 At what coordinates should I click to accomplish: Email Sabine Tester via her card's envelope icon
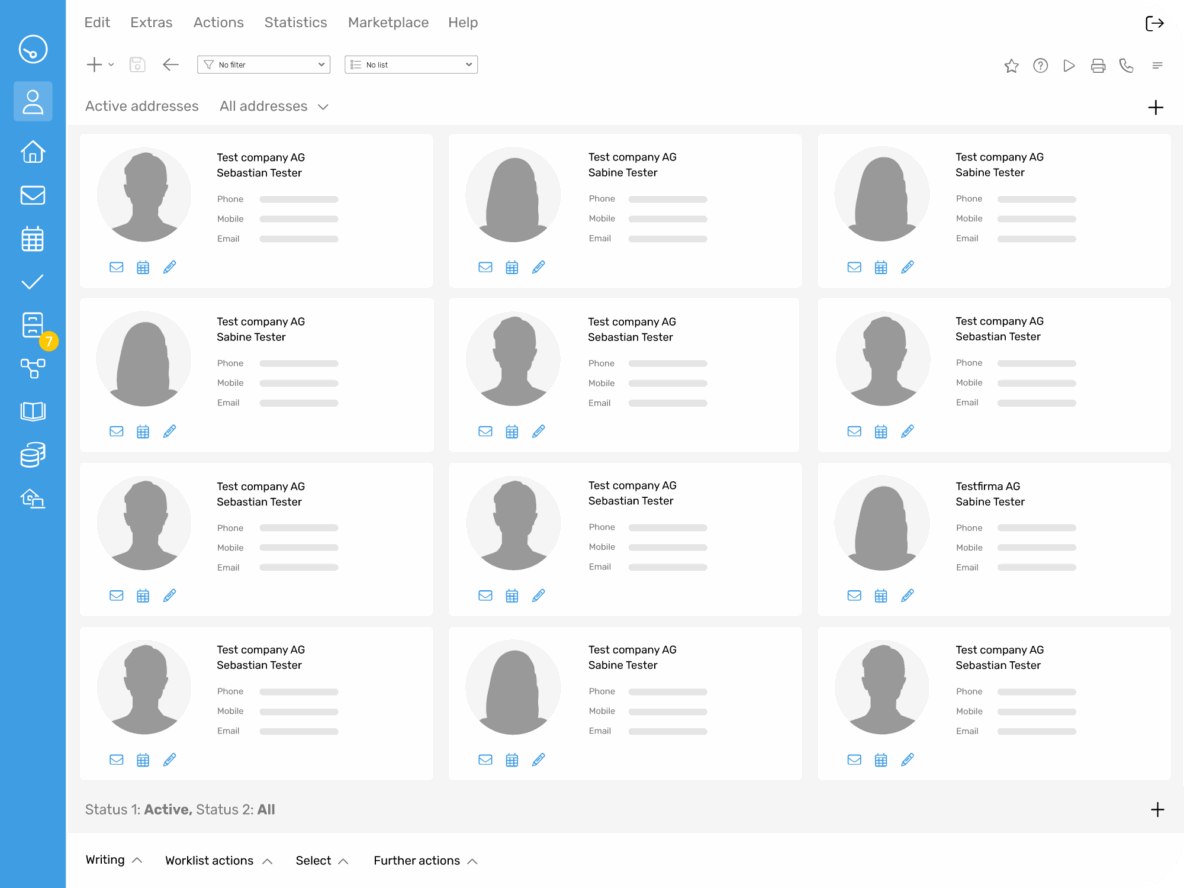point(485,267)
